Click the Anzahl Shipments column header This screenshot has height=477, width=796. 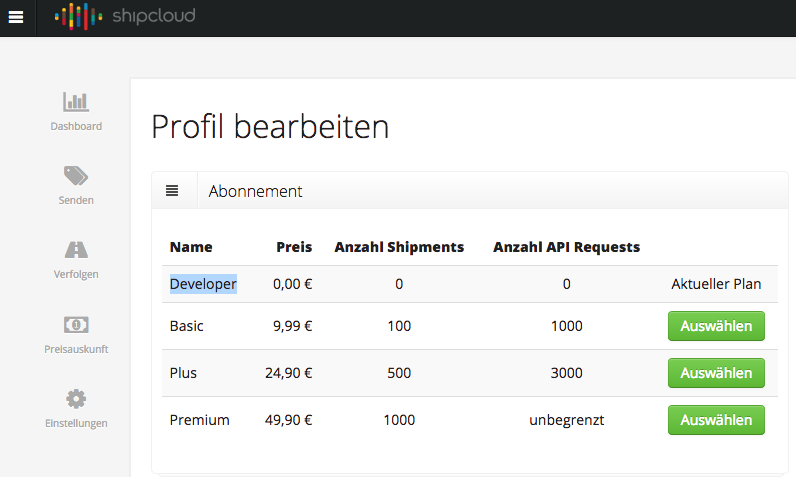[x=399, y=247]
